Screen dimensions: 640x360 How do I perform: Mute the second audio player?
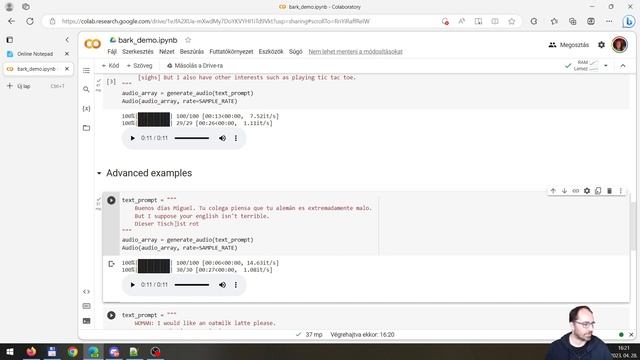pos(222,285)
